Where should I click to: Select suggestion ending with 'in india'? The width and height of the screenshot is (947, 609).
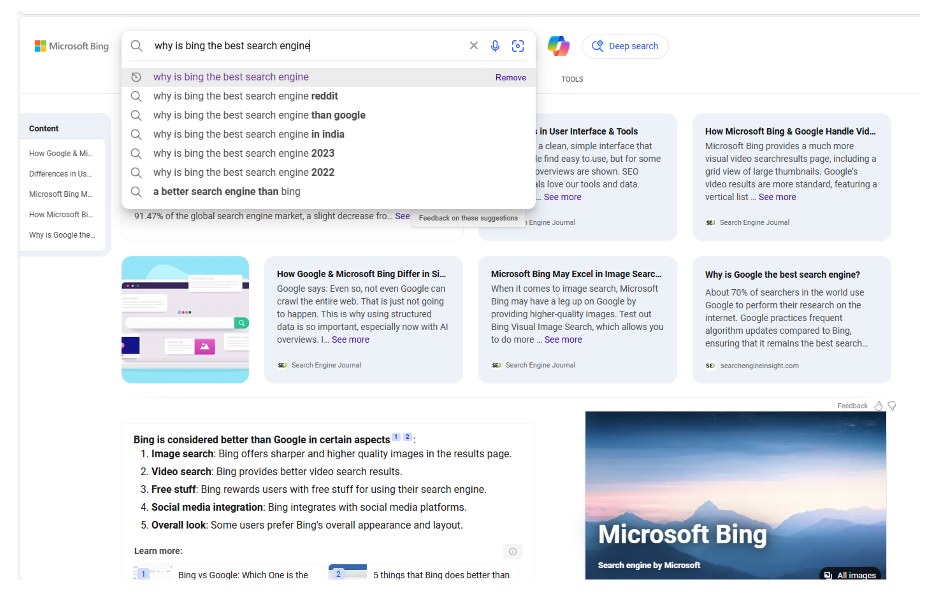point(329,134)
